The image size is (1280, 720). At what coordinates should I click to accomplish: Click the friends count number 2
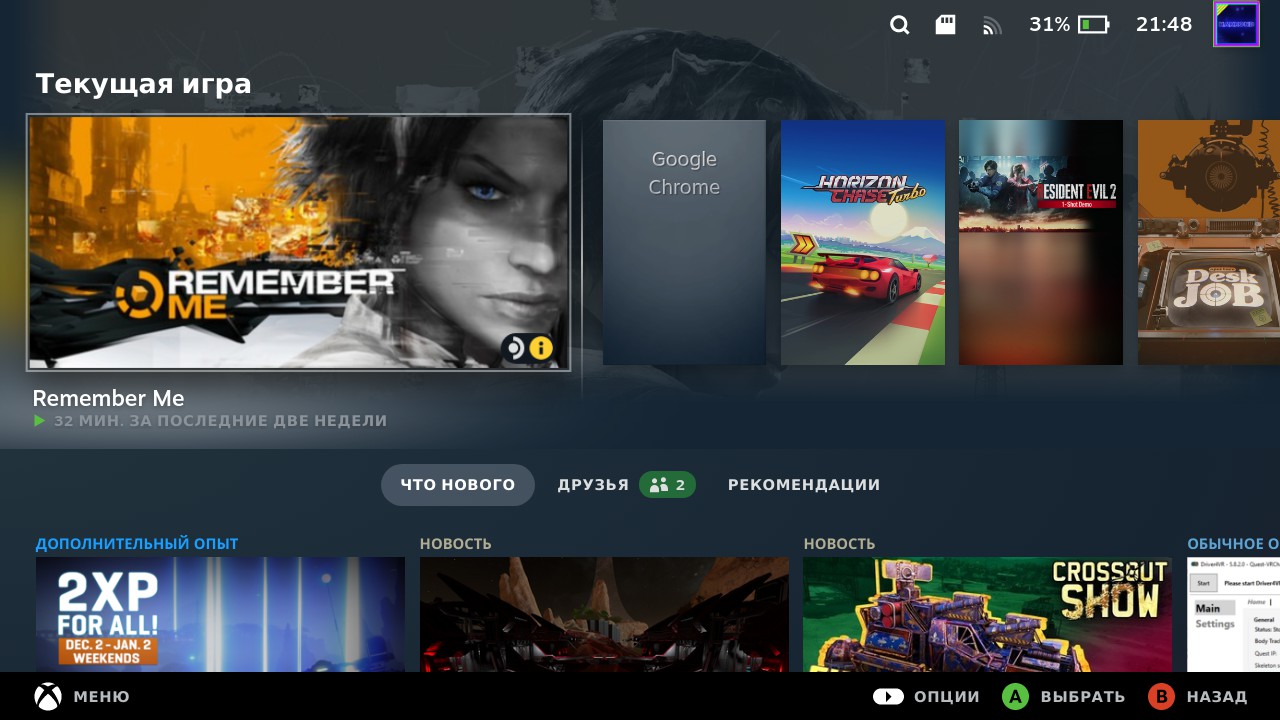click(x=681, y=485)
